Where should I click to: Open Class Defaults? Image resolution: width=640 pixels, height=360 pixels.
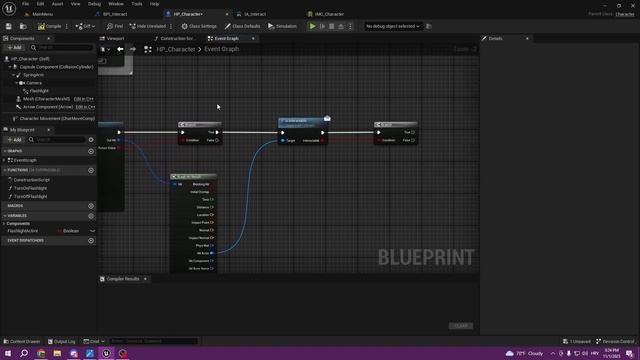click(x=242, y=26)
